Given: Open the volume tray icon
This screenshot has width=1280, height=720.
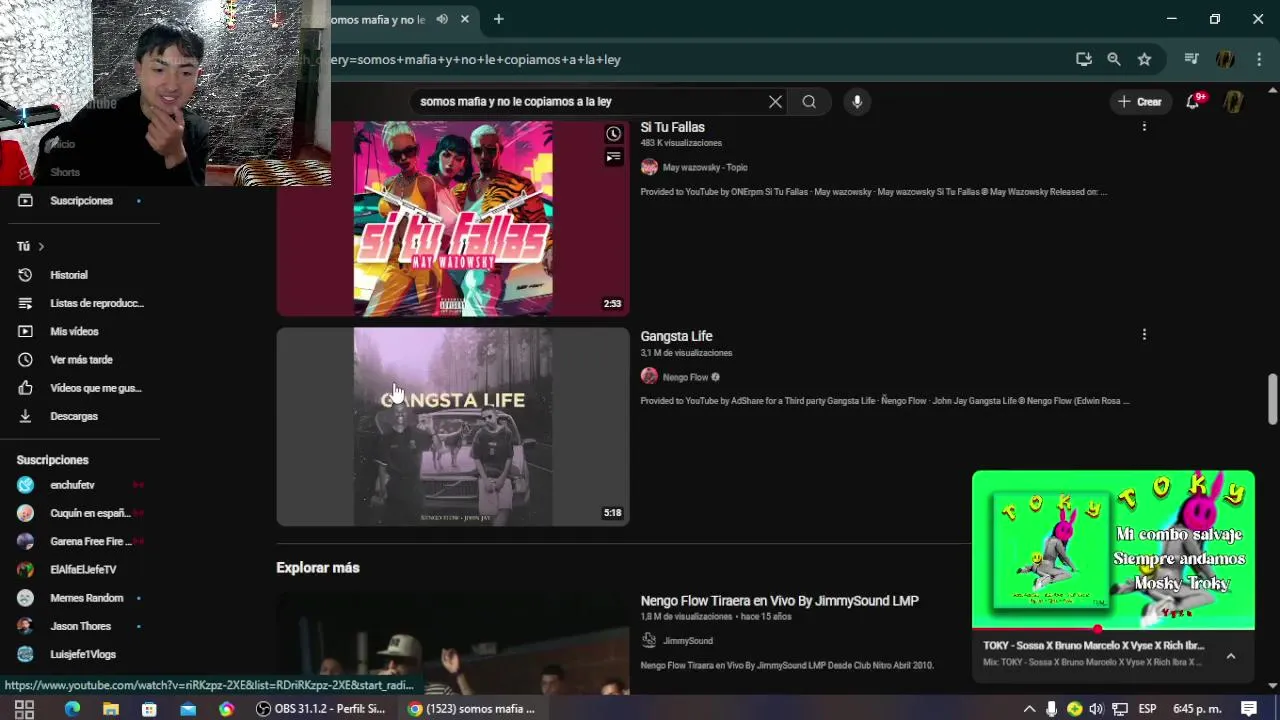Looking at the screenshot, I should point(1097,709).
